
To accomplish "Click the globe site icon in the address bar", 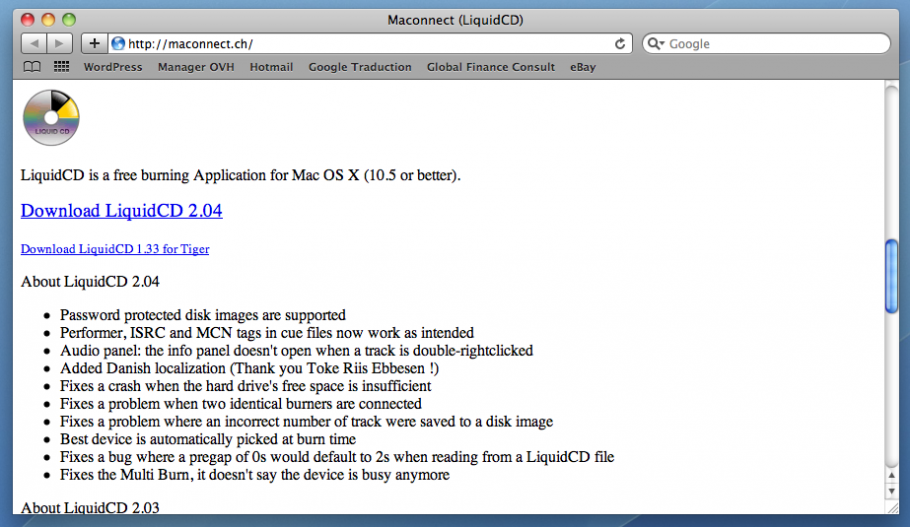I will [x=118, y=44].
